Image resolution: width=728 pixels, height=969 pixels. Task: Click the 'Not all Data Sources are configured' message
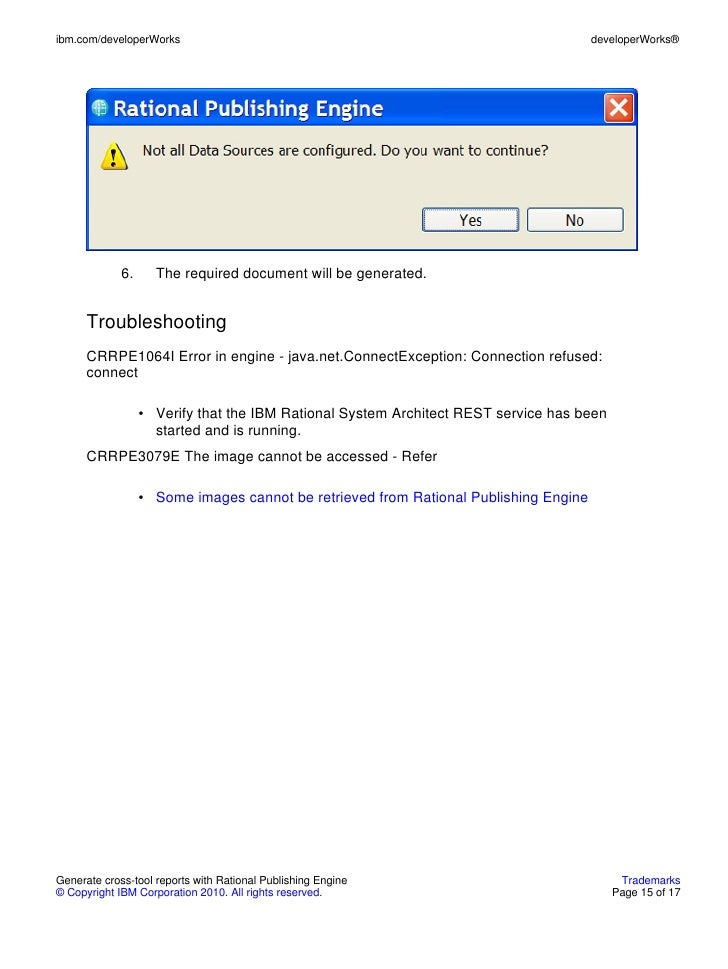345,151
